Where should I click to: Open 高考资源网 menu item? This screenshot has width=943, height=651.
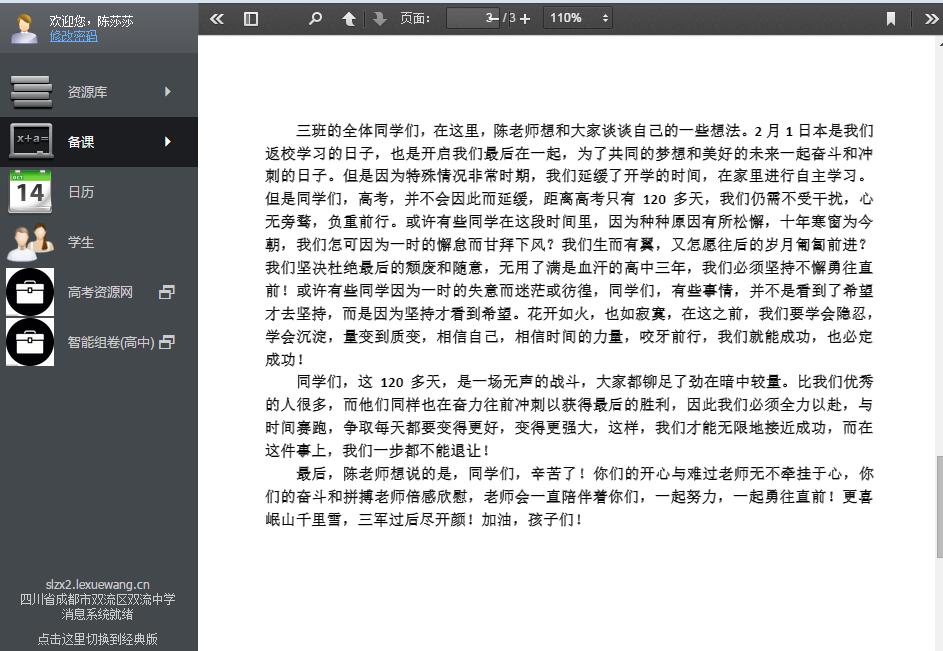pos(99,292)
